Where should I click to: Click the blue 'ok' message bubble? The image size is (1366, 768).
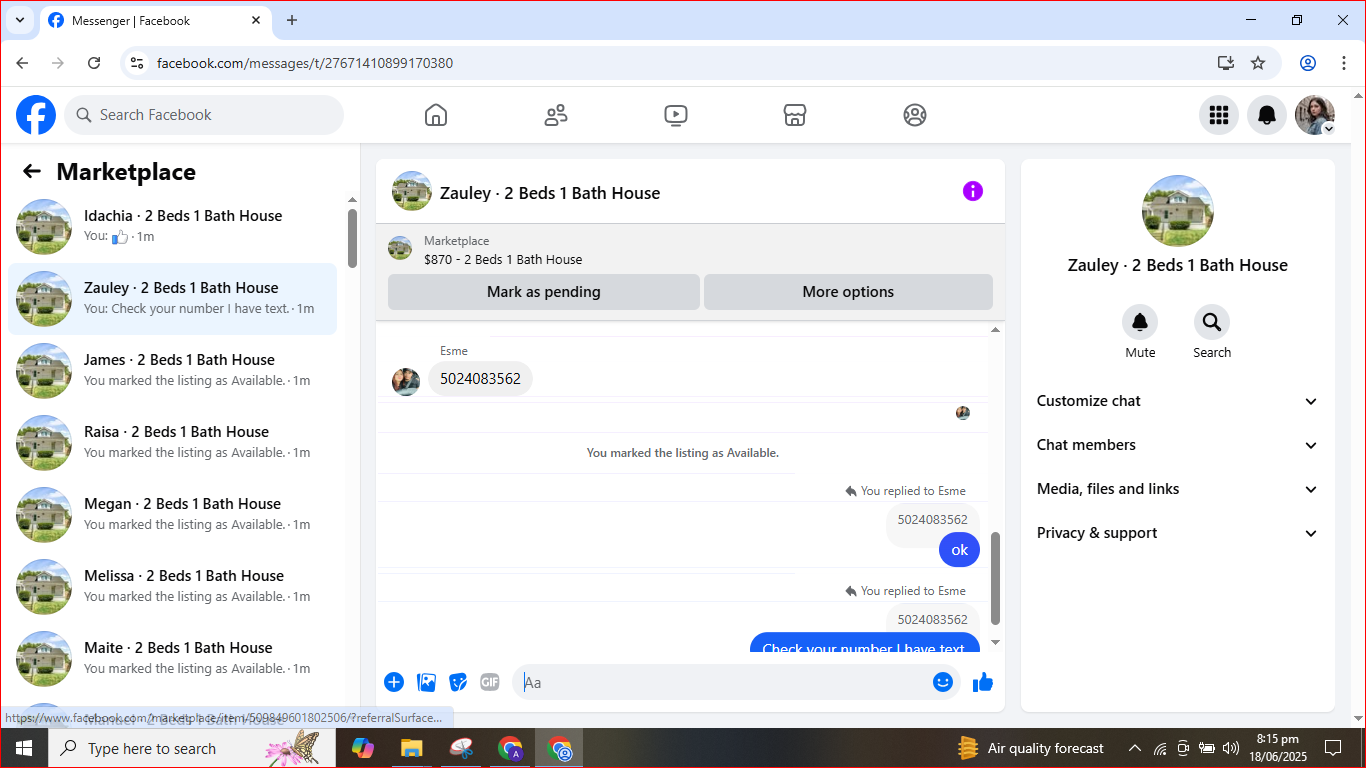[x=960, y=550]
